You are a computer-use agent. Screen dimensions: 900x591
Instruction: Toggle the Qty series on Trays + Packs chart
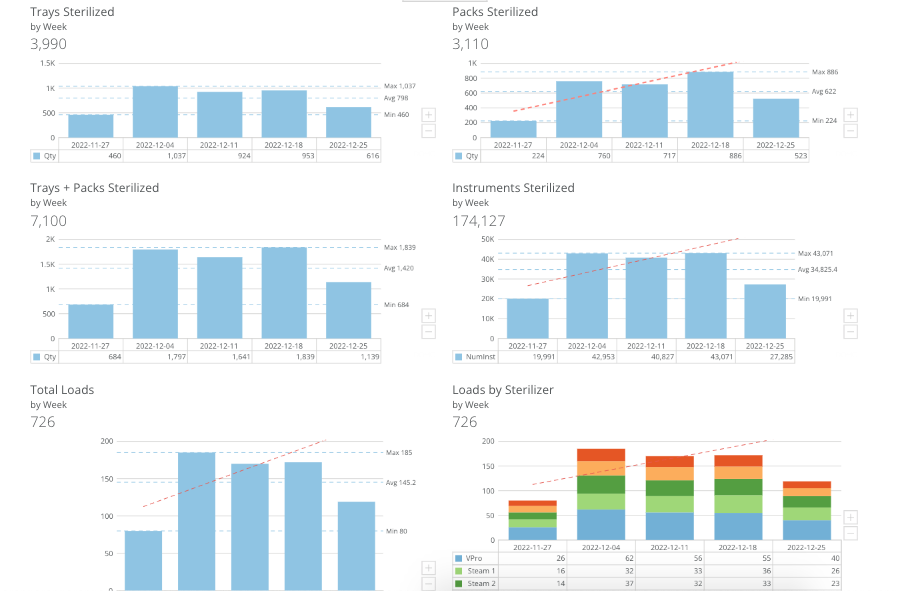point(34,356)
